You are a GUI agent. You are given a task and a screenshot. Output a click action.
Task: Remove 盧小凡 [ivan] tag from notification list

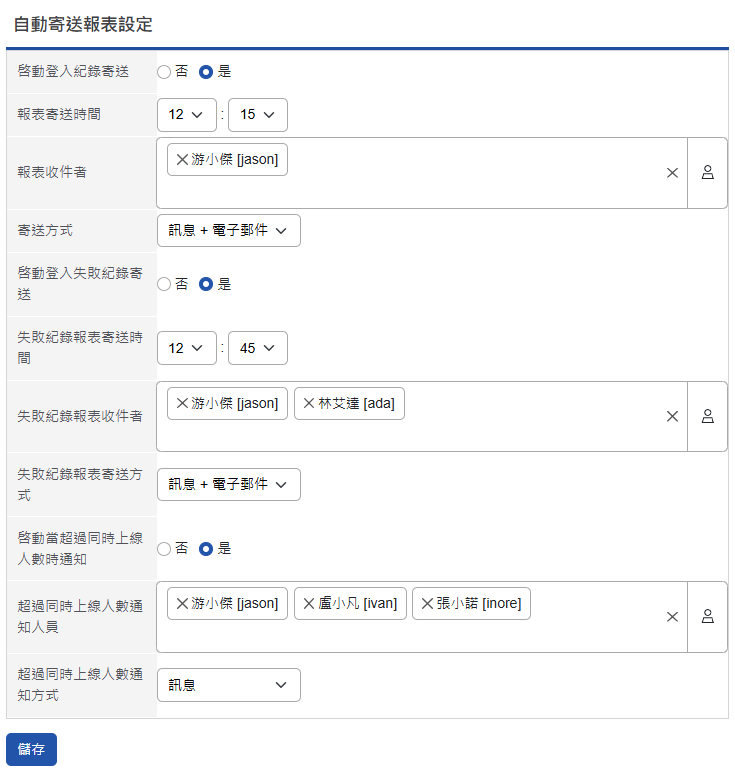[x=309, y=603]
